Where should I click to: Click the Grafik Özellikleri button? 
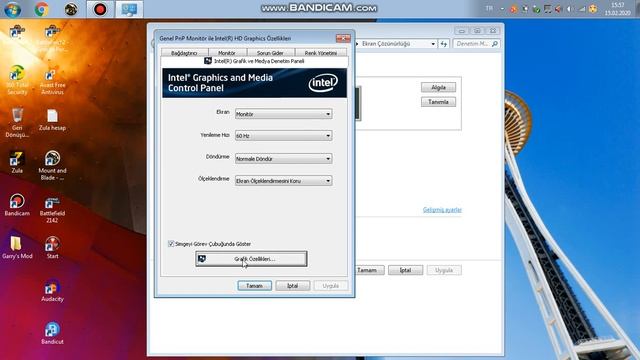coord(251,259)
